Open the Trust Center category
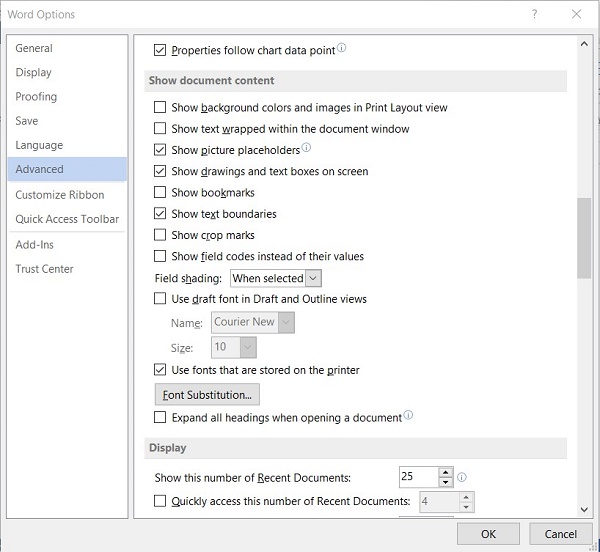 [x=67, y=269]
